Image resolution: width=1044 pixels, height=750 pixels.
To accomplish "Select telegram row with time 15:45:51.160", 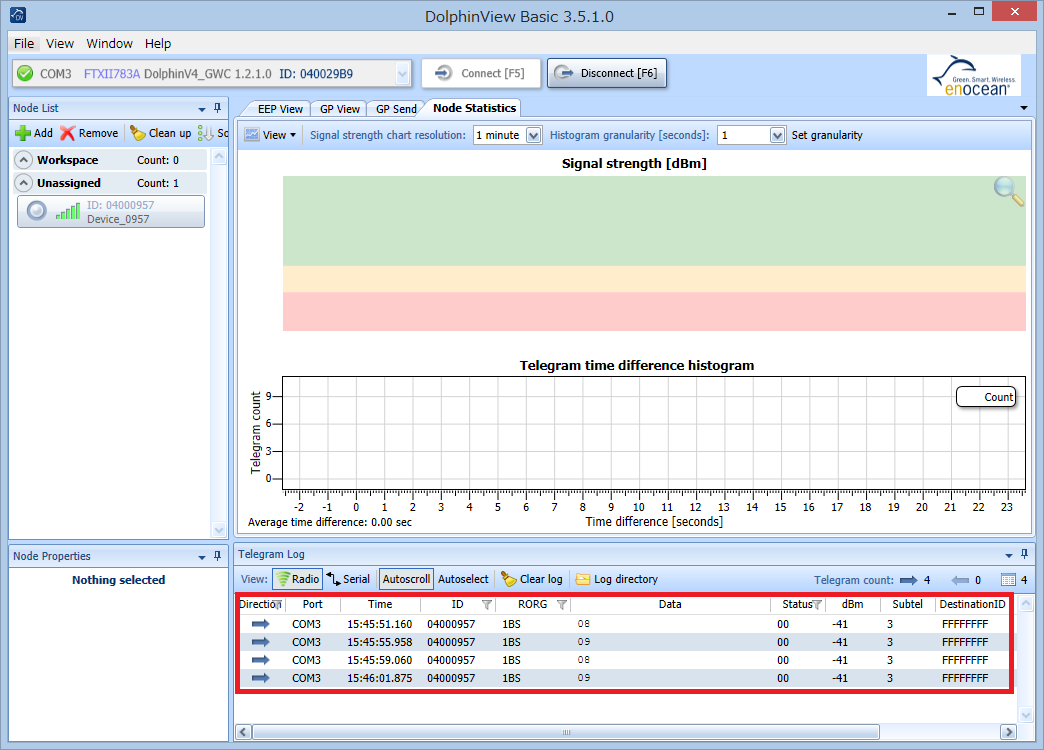I will [x=625, y=624].
